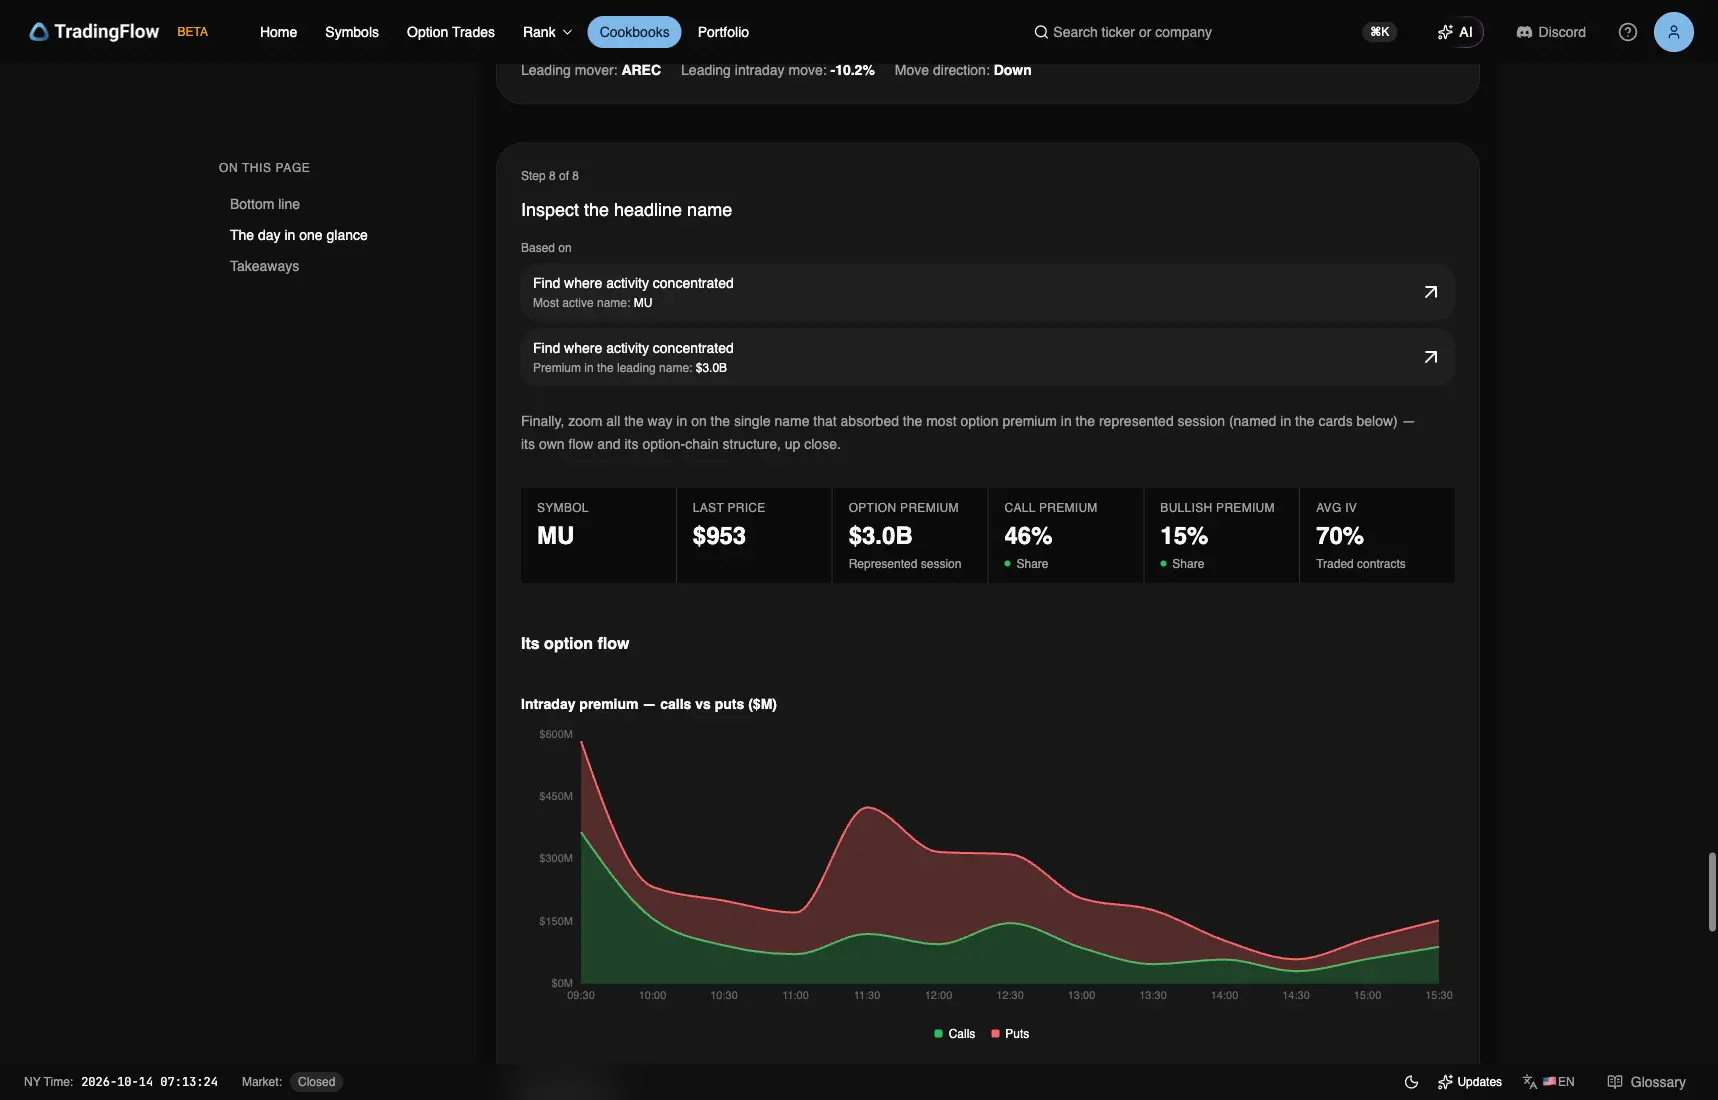Click the 'Step 8 of 8' label
The height and width of the screenshot is (1100, 1718).
point(550,176)
